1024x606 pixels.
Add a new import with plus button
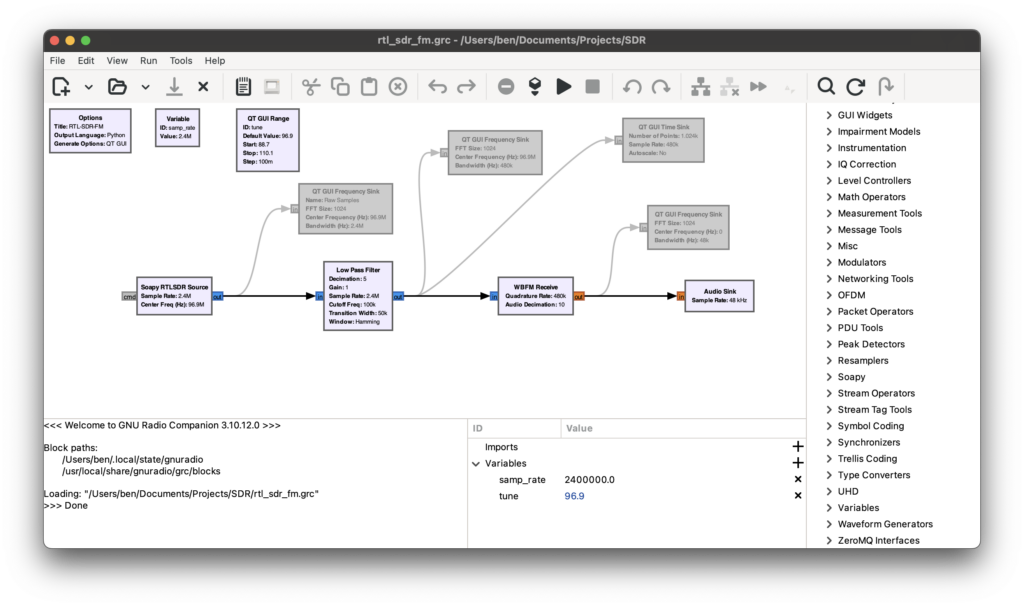click(797, 447)
